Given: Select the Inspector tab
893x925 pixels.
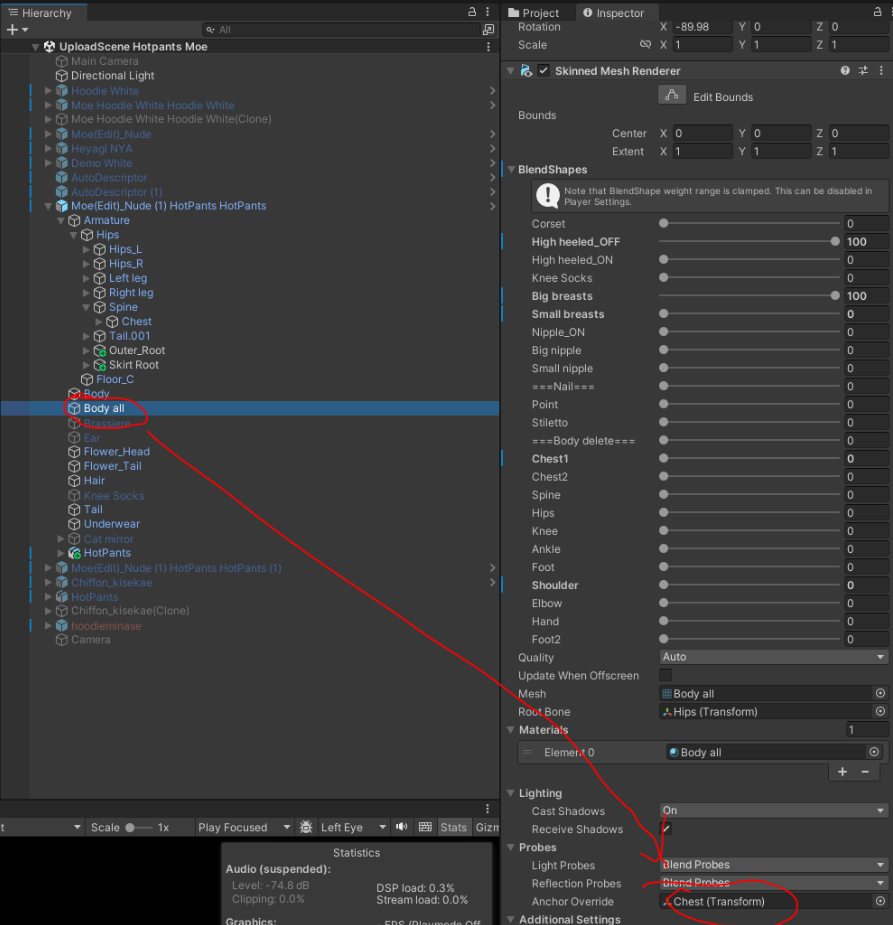Looking at the screenshot, I should (613, 12).
